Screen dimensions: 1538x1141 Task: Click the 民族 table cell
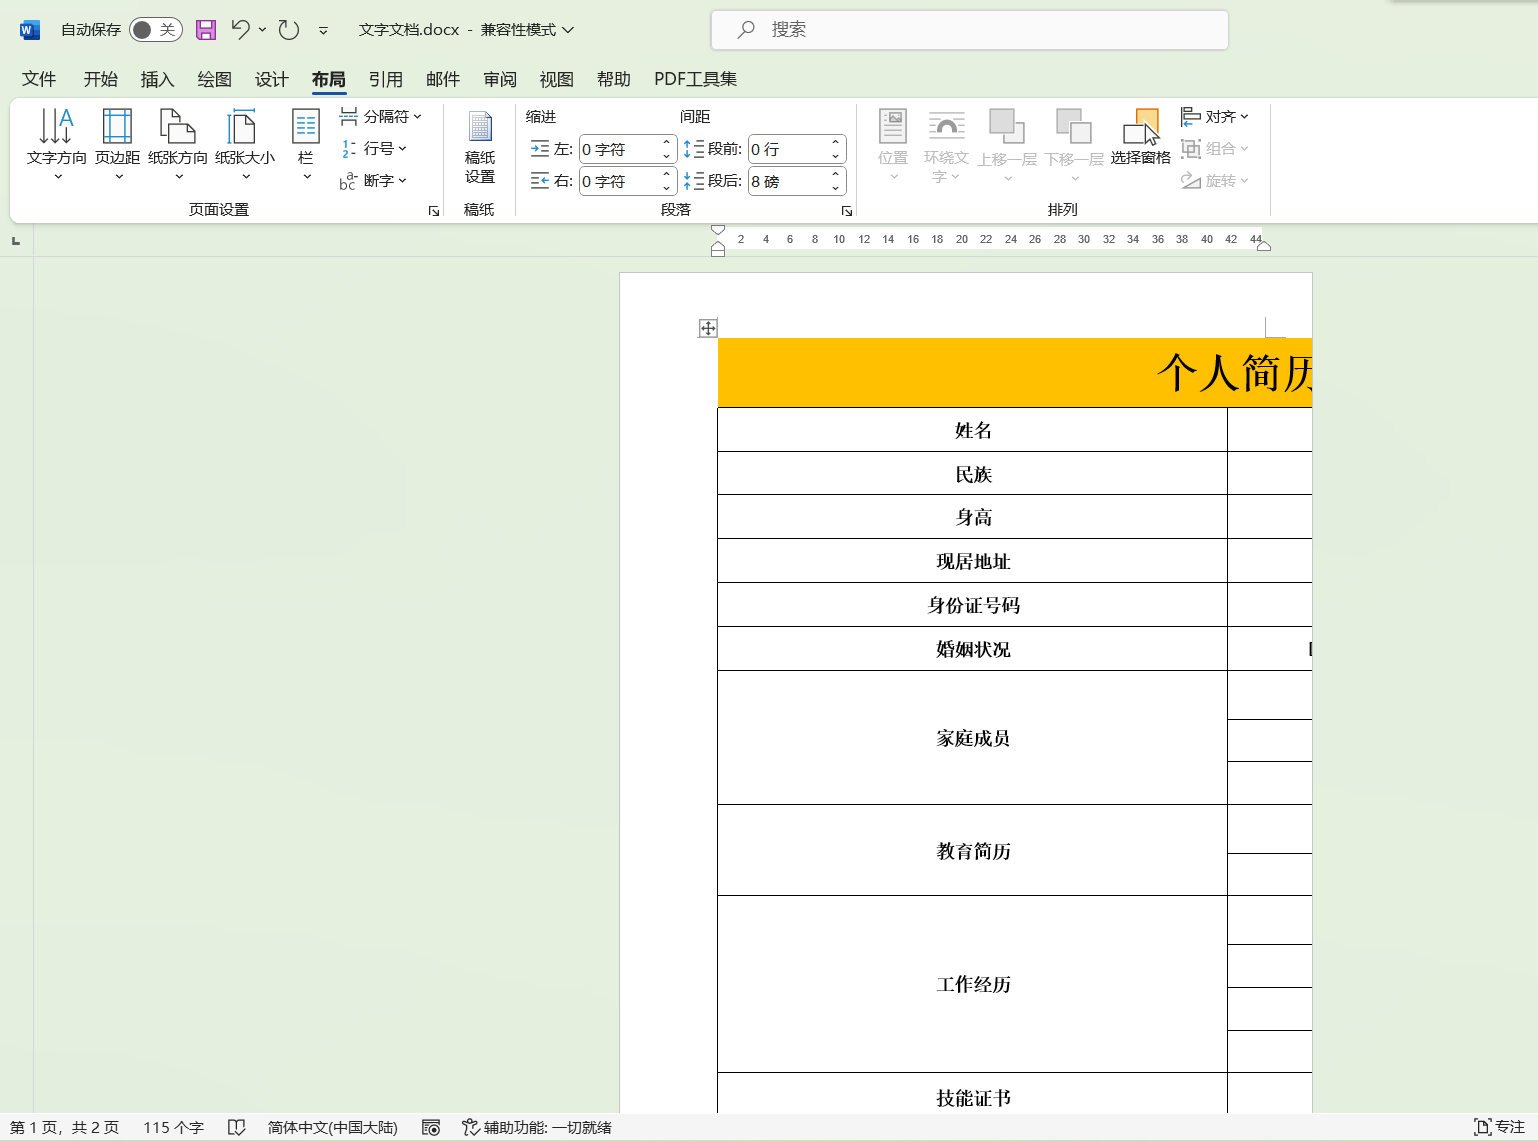[972, 474]
